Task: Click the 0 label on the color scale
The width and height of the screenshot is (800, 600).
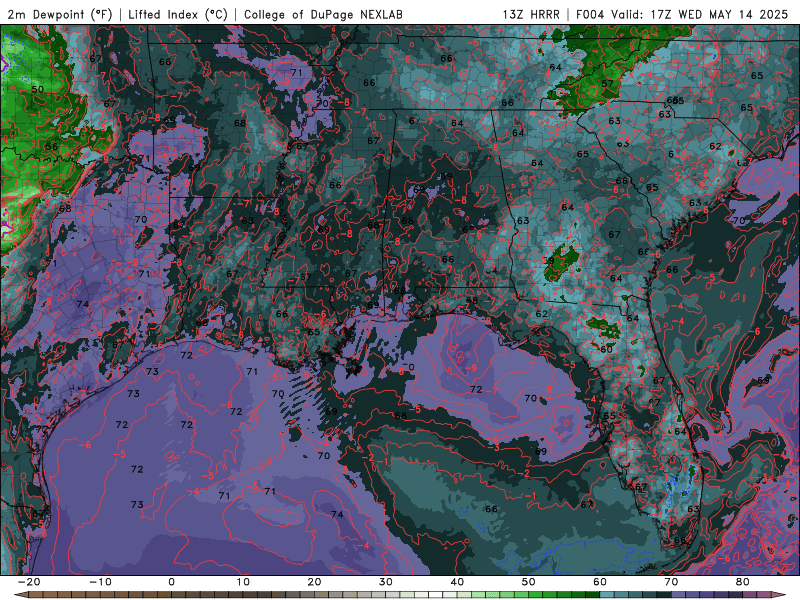Action: pos(171,582)
